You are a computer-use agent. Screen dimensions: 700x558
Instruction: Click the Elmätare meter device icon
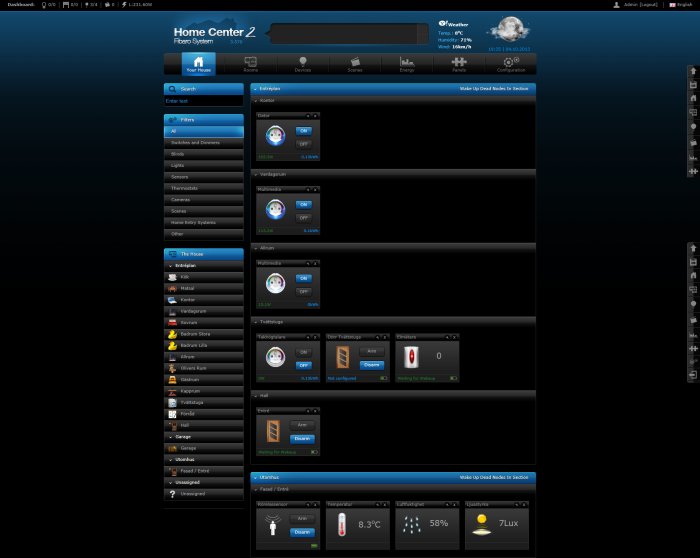coord(412,358)
